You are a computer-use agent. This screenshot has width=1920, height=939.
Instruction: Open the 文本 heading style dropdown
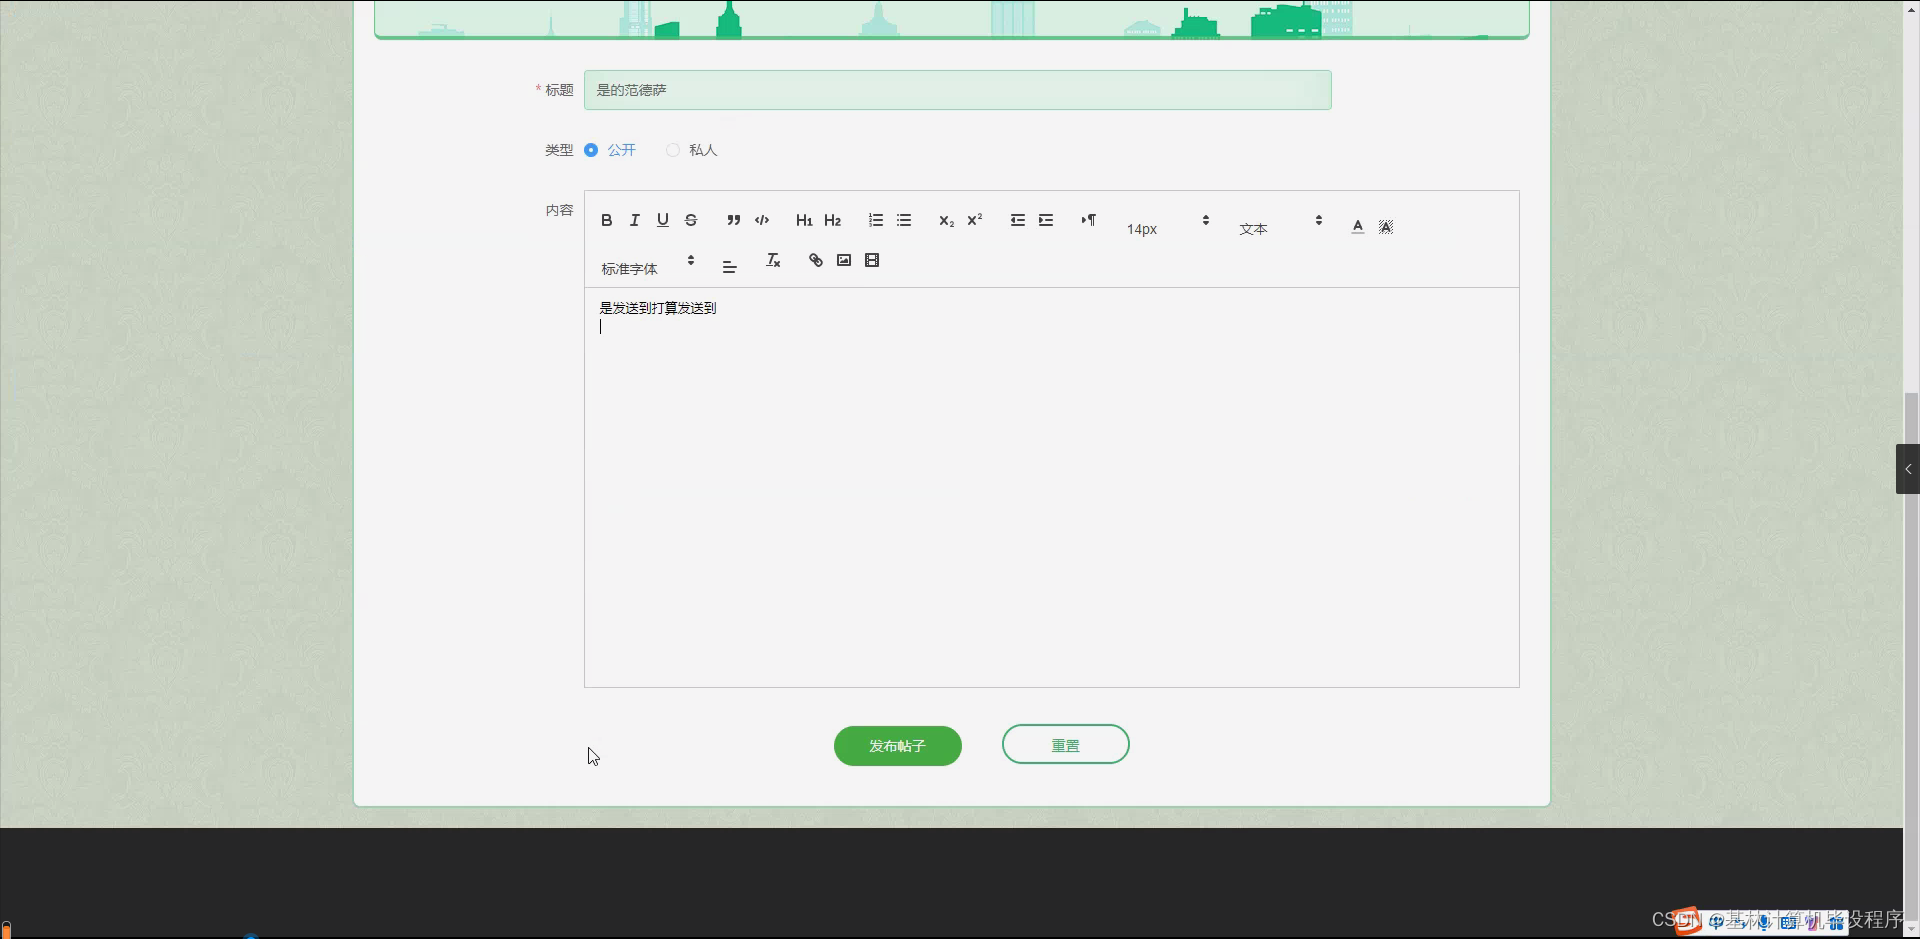[1281, 224]
